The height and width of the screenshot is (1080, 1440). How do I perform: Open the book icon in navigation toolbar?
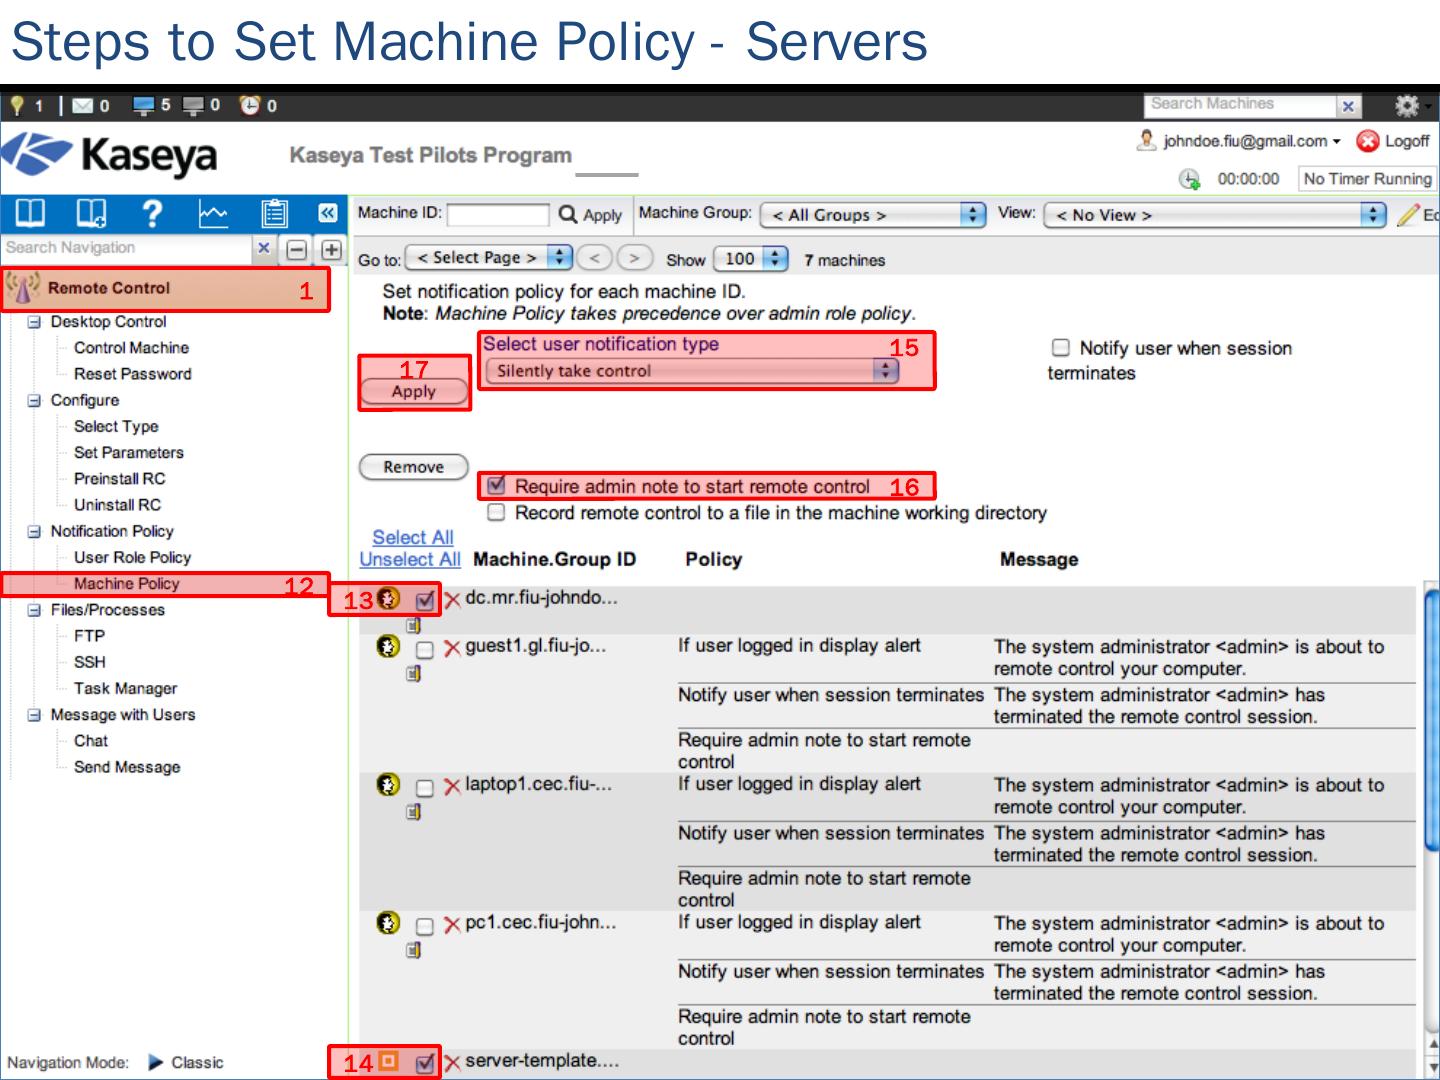tap(30, 213)
